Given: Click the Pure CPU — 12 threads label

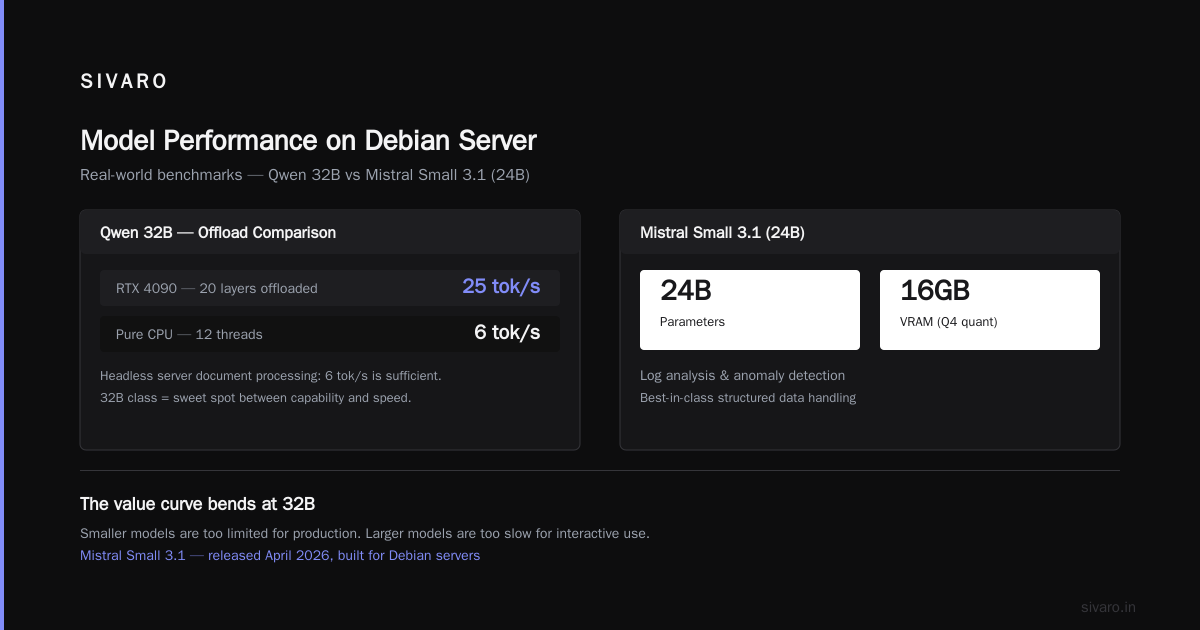Looking at the screenshot, I should tap(189, 334).
